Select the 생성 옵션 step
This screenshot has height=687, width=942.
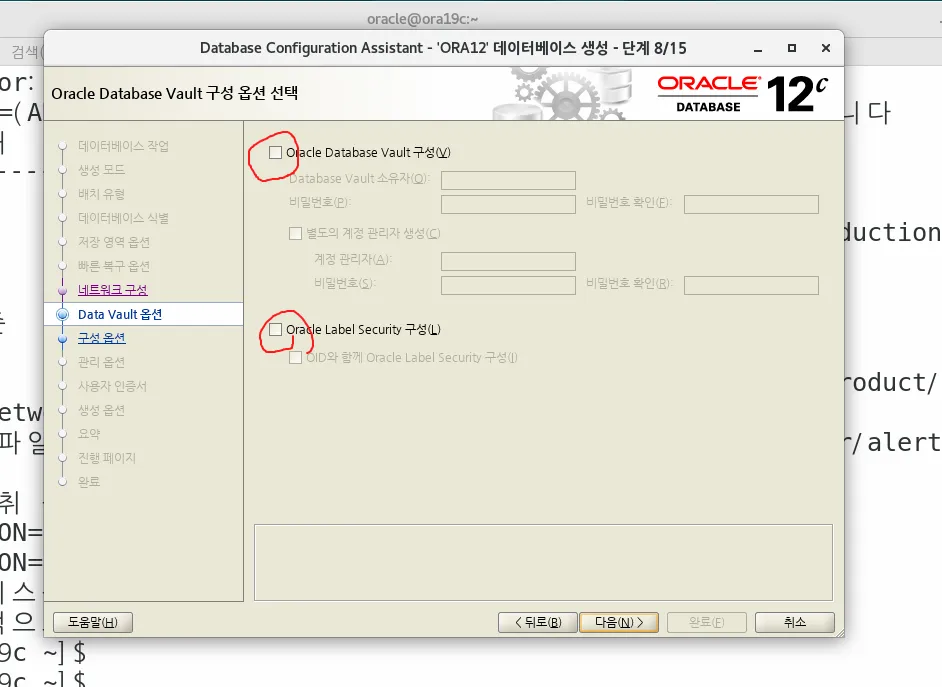(102, 410)
